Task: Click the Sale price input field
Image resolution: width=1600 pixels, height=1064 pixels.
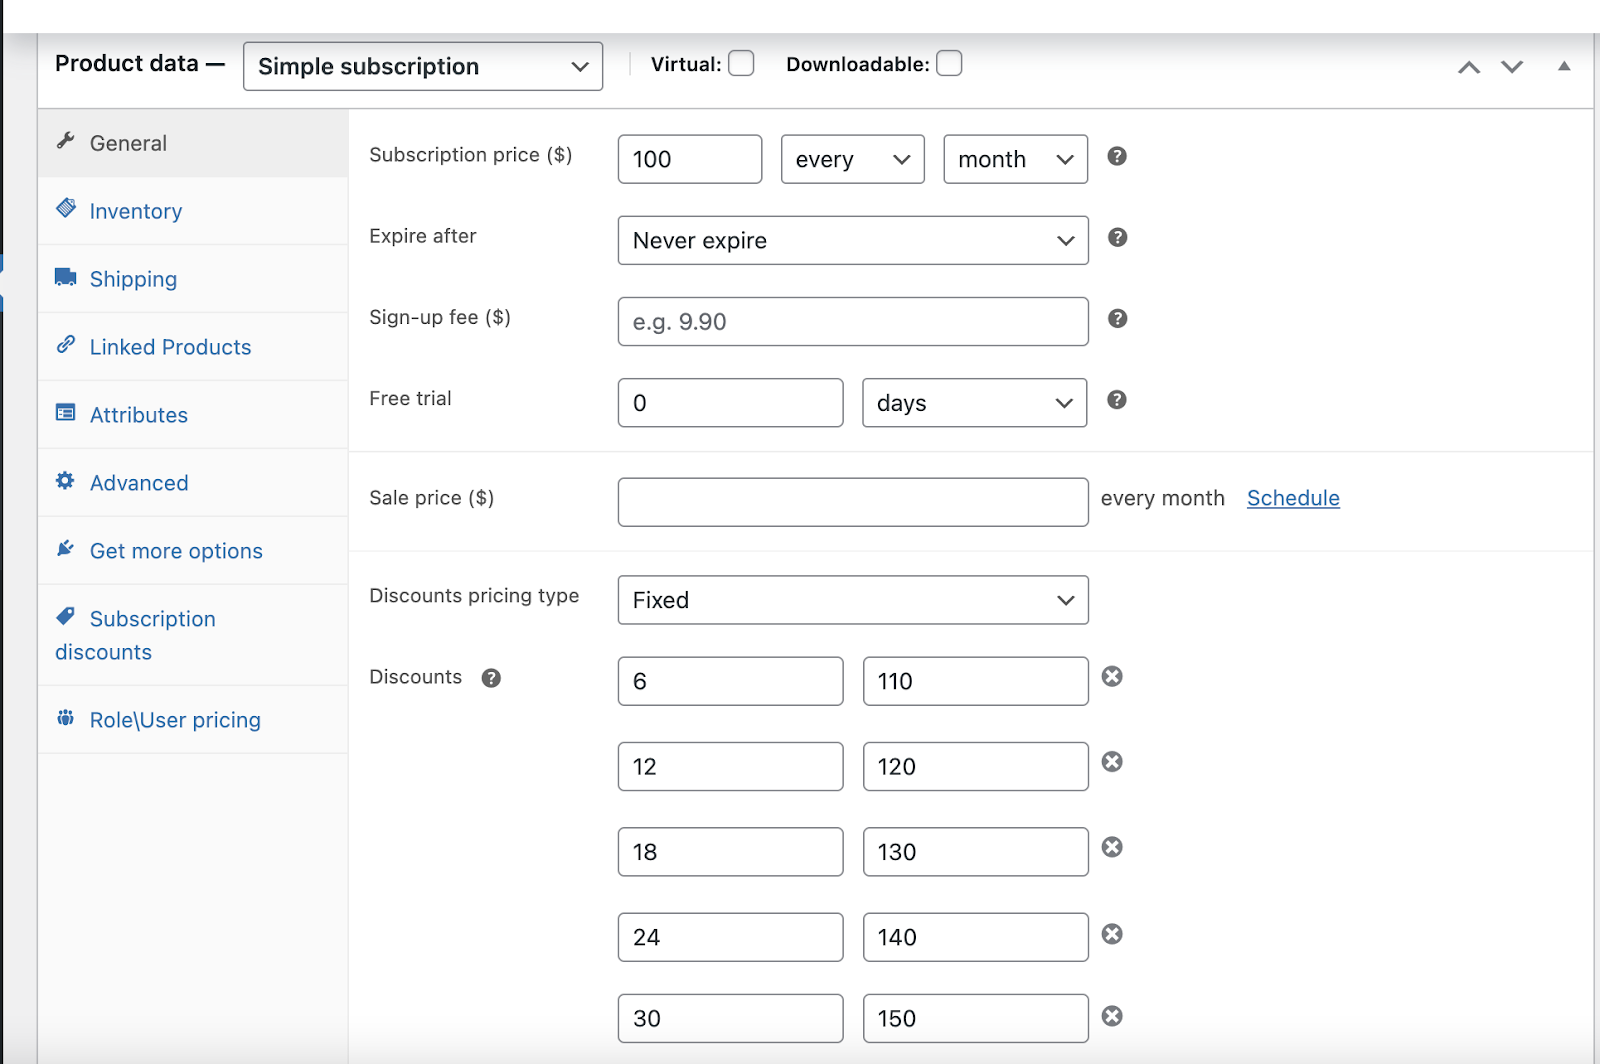Action: click(853, 502)
